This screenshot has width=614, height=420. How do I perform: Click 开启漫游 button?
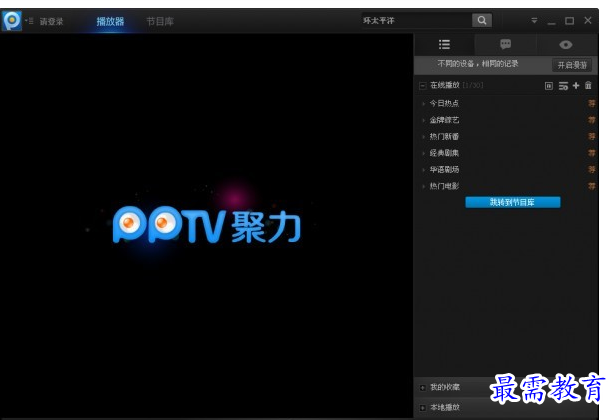572,65
